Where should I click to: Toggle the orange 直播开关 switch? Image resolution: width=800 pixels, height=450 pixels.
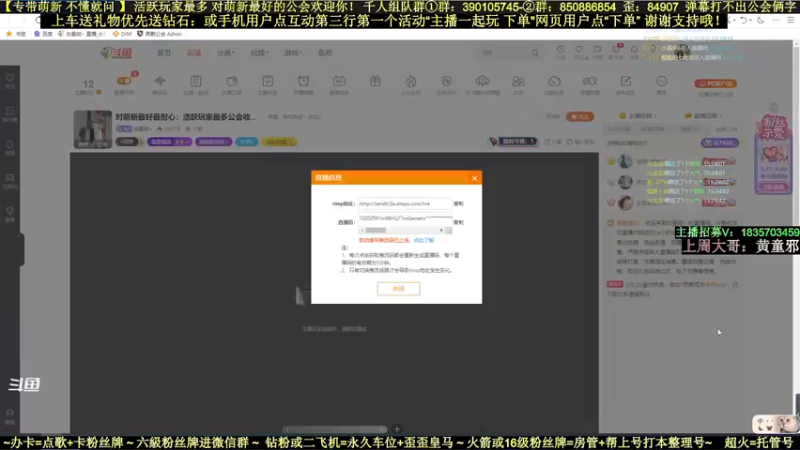pos(123,81)
